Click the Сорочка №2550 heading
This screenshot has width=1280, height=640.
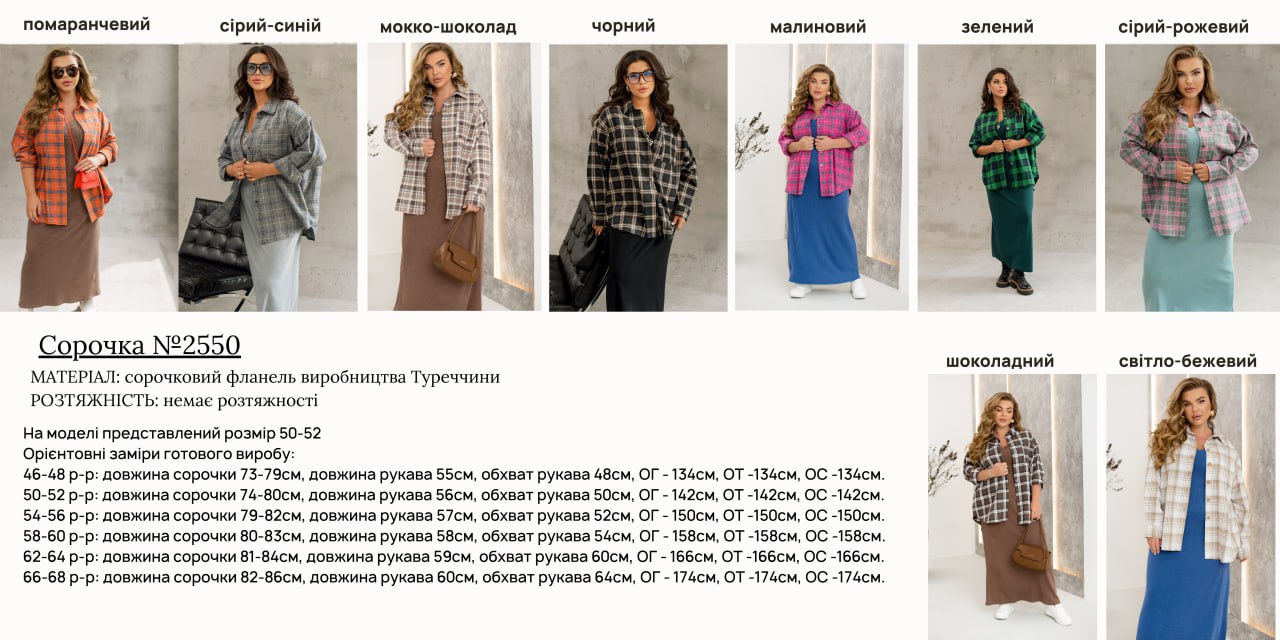click(x=140, y=345)
